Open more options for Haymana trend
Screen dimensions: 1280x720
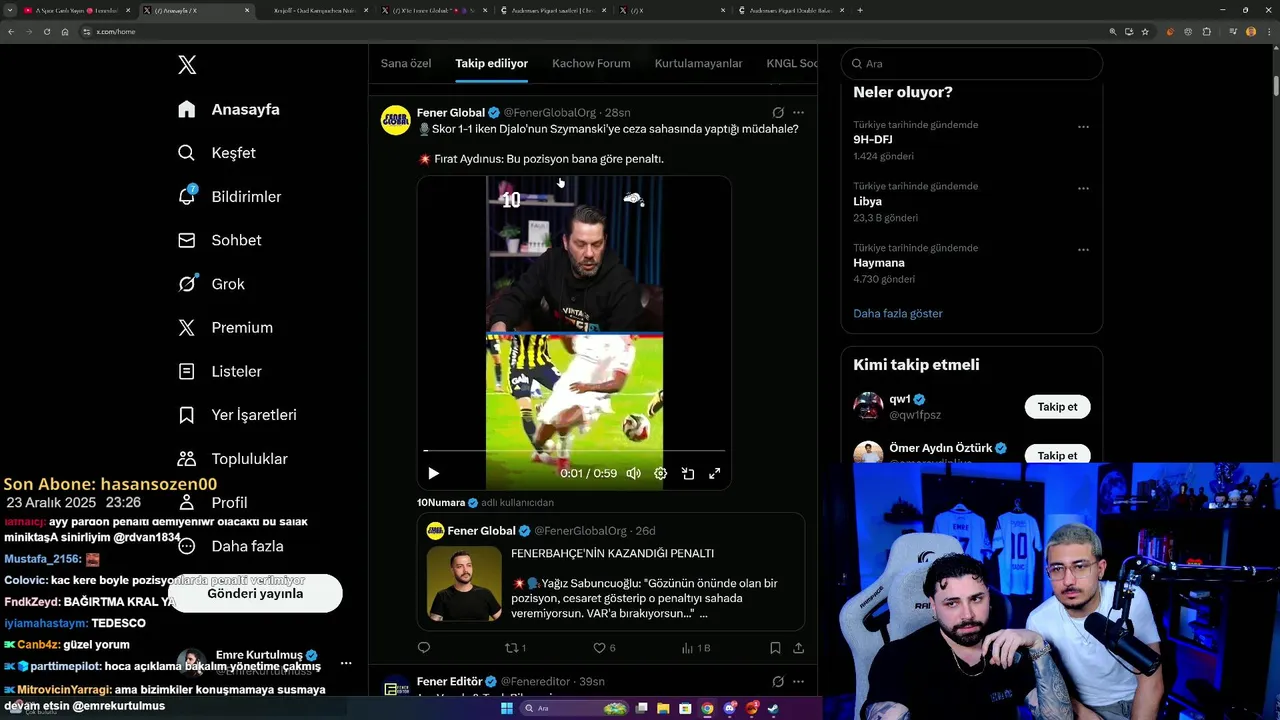(1083, 250)
